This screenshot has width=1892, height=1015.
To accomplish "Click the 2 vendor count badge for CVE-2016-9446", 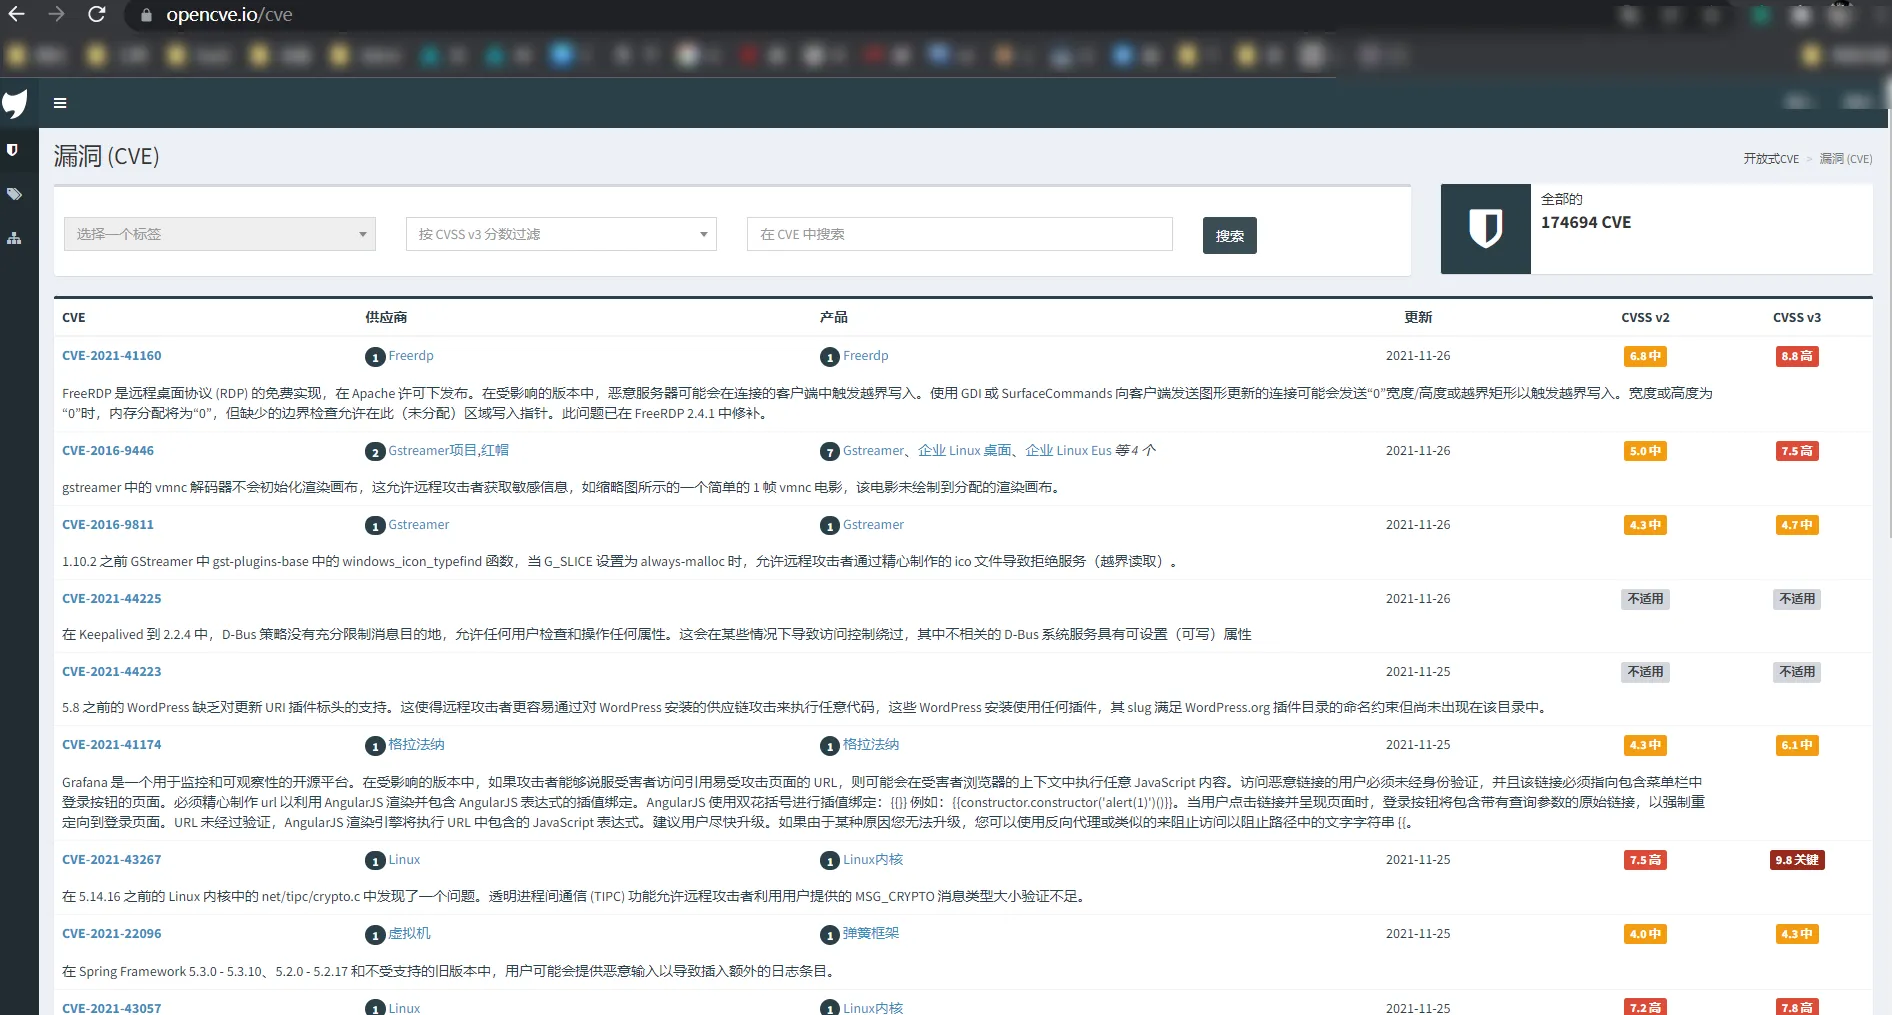I will coord(375,452).
